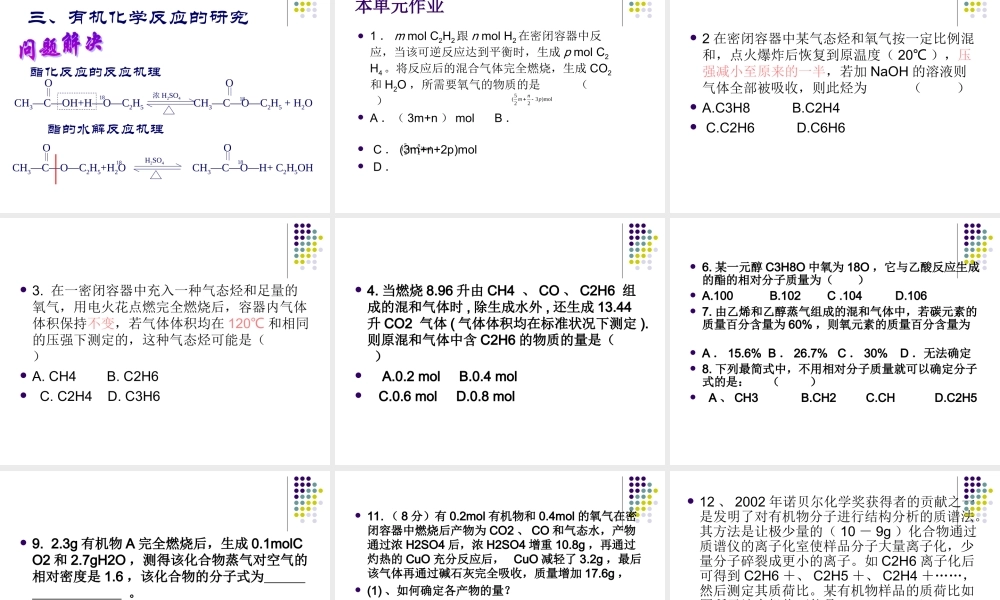
Task: Click sub-question (1)、如何确定各产物的量?
Action: [439, 590]
